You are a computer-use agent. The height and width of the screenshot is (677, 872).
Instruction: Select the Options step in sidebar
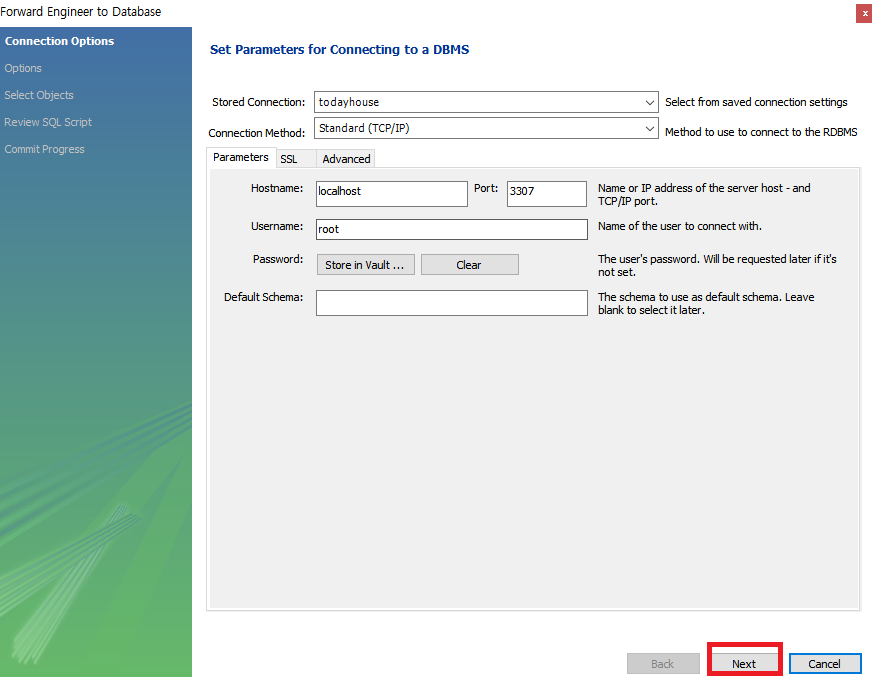click(23, 68)
